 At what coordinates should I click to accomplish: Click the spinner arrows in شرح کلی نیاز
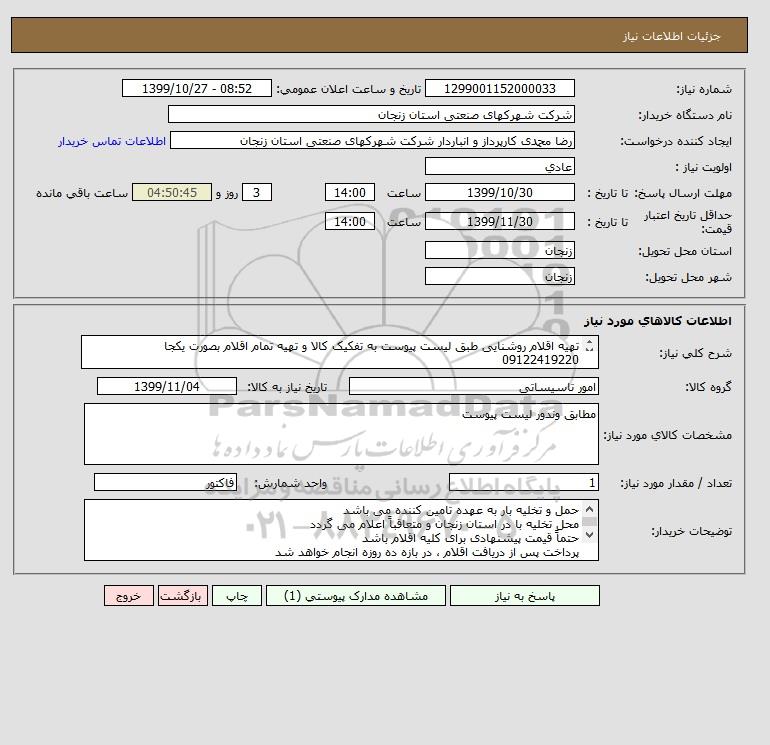click(590, 346)
